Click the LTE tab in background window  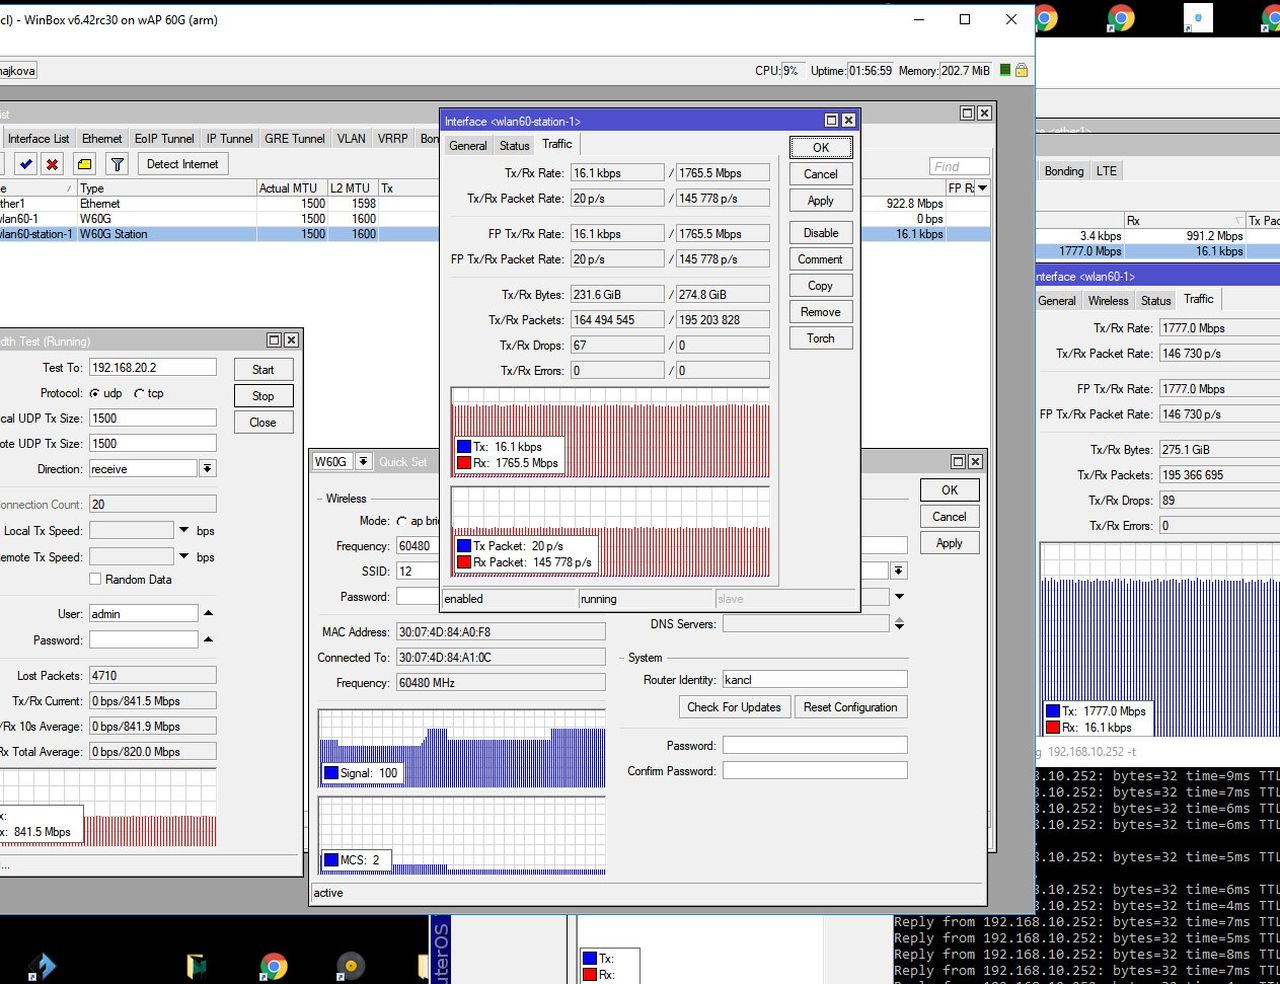click(x=1106, y=171)
